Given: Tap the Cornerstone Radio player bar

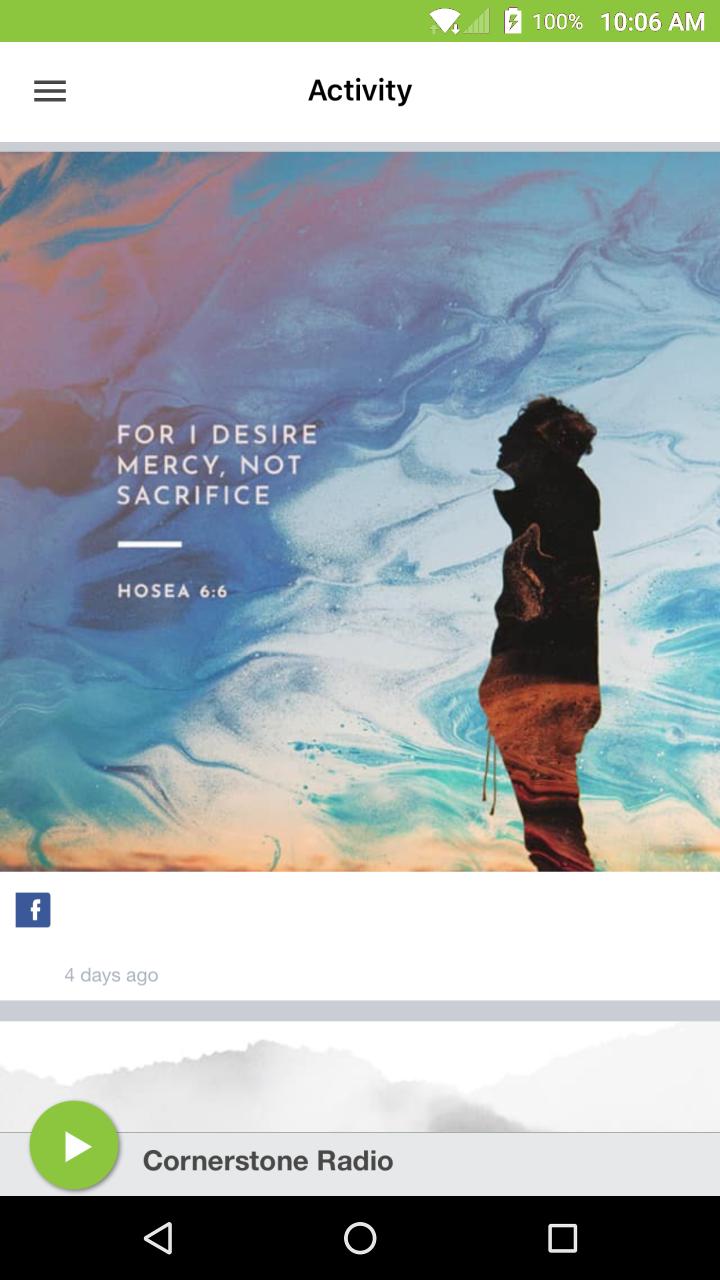Looking at the screenshot, I should click(360, 1163).
